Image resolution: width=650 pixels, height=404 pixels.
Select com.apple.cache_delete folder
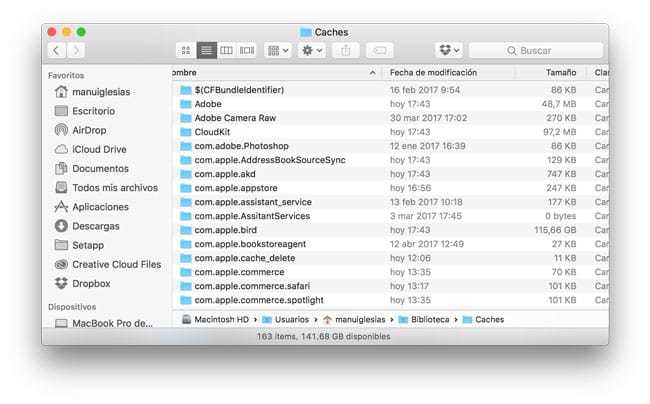pyautogui.click(x=245, y=258)
